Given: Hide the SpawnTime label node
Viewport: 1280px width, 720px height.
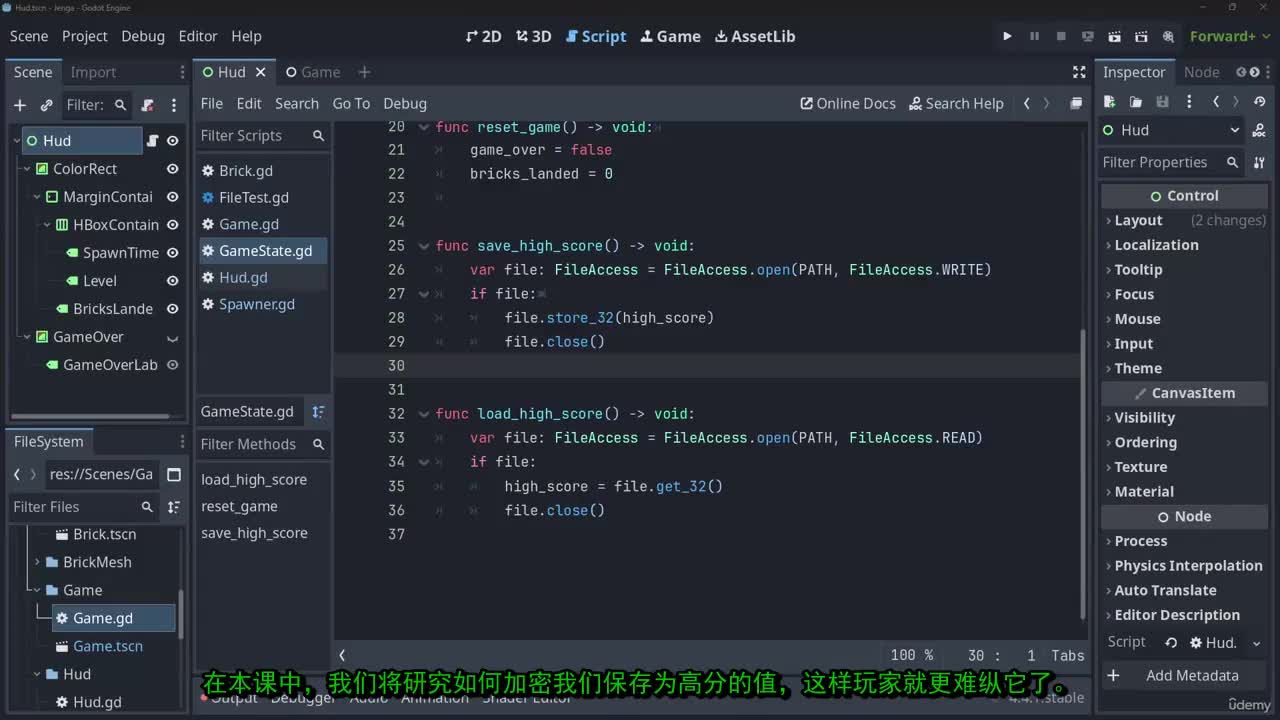Looking at the screenshot, I should tap(172, 253).
